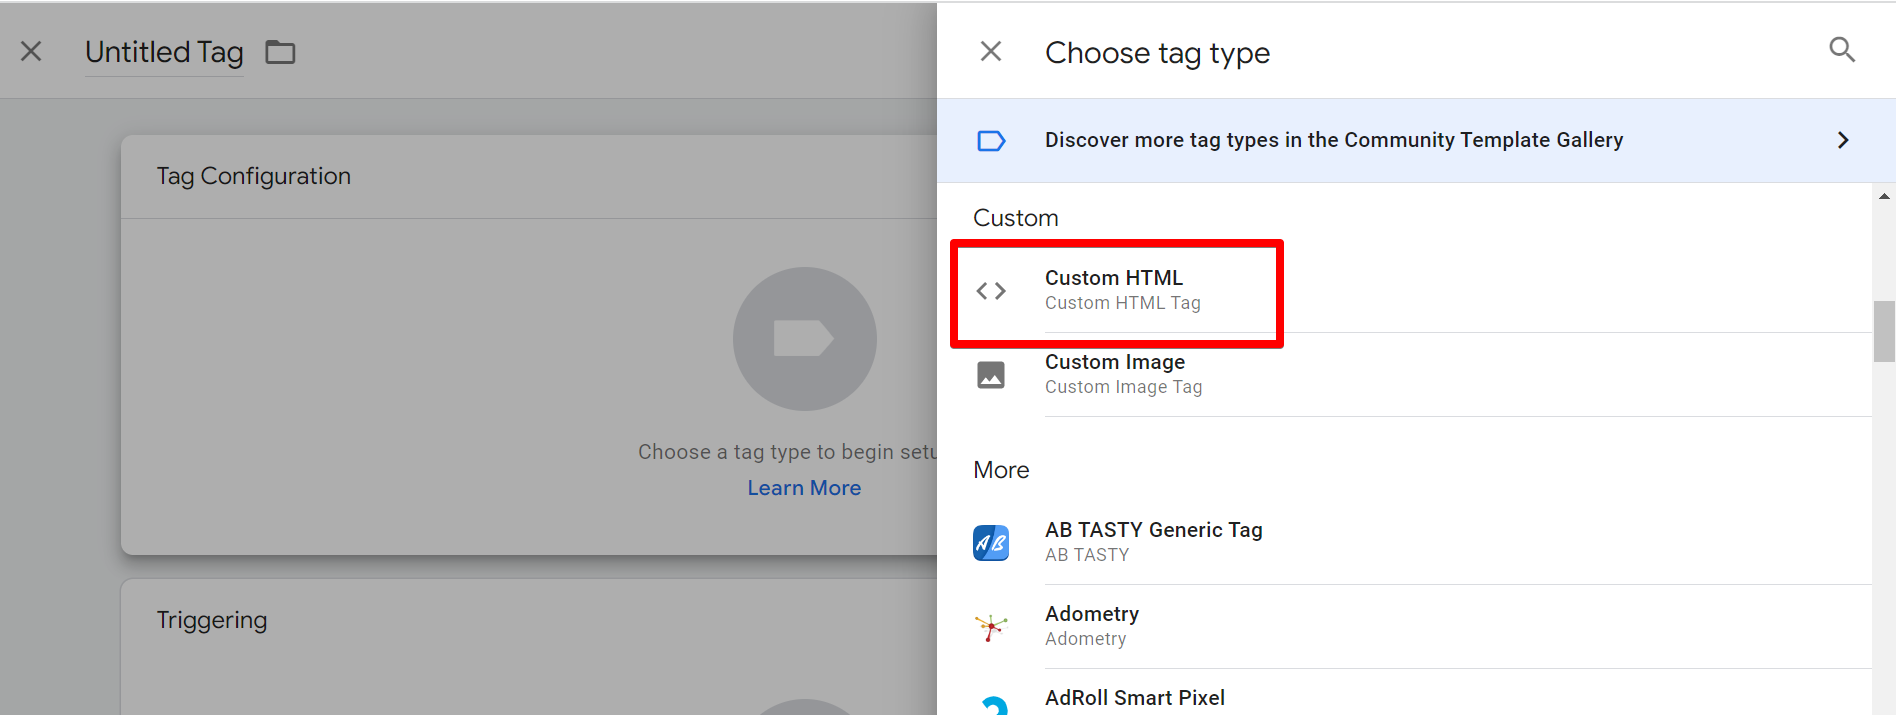This screenshot has width=1896, height=715.
Task: Open the Learn More link
Action: click(804, 488)
